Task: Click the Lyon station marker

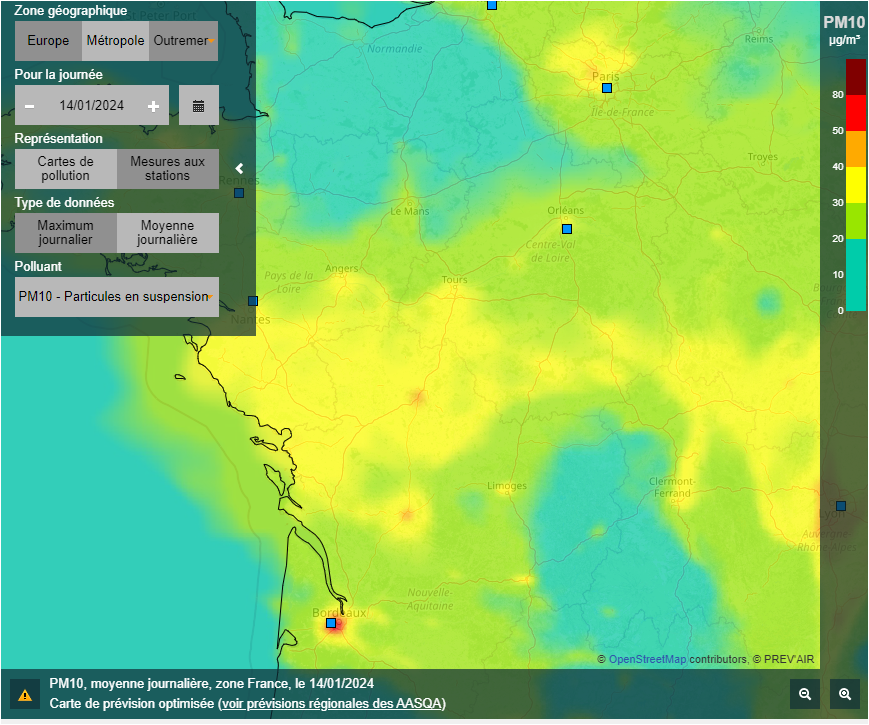Action: point(841,506)
